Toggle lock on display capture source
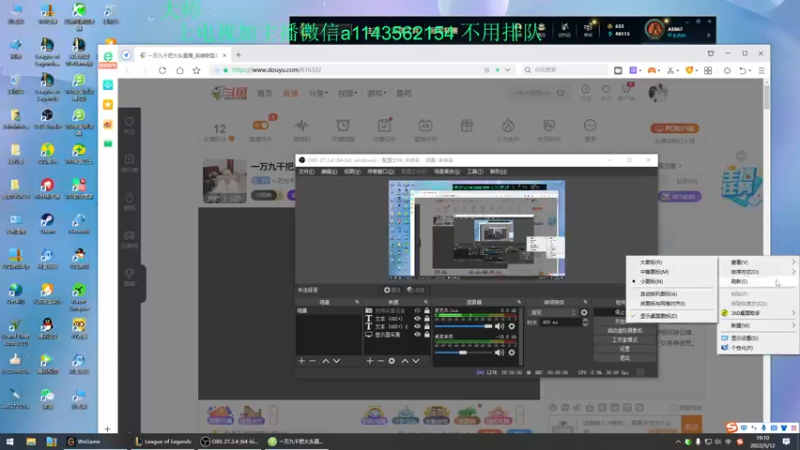 (x=427, y=335)
